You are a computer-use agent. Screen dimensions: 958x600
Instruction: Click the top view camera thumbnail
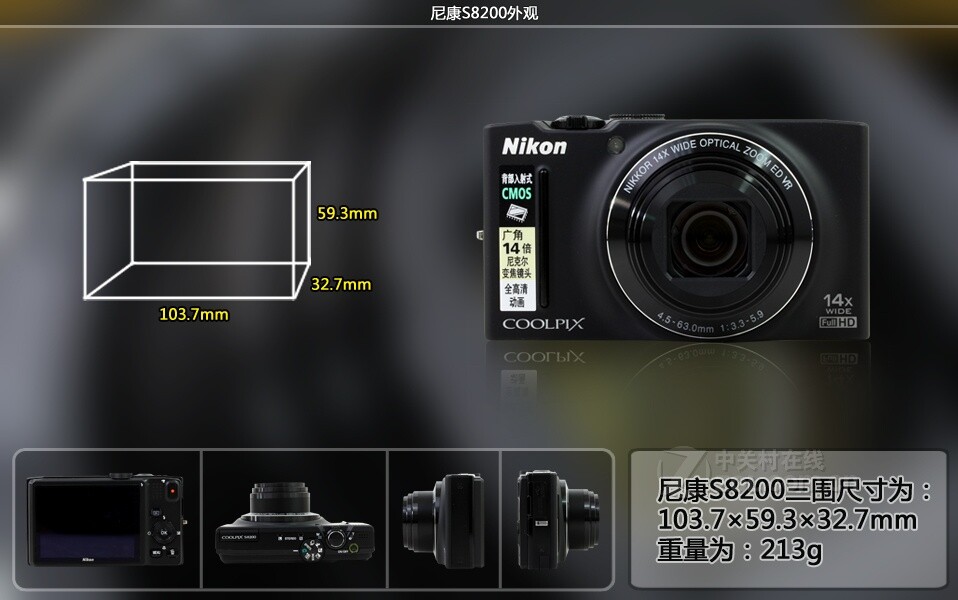(294, 522)
